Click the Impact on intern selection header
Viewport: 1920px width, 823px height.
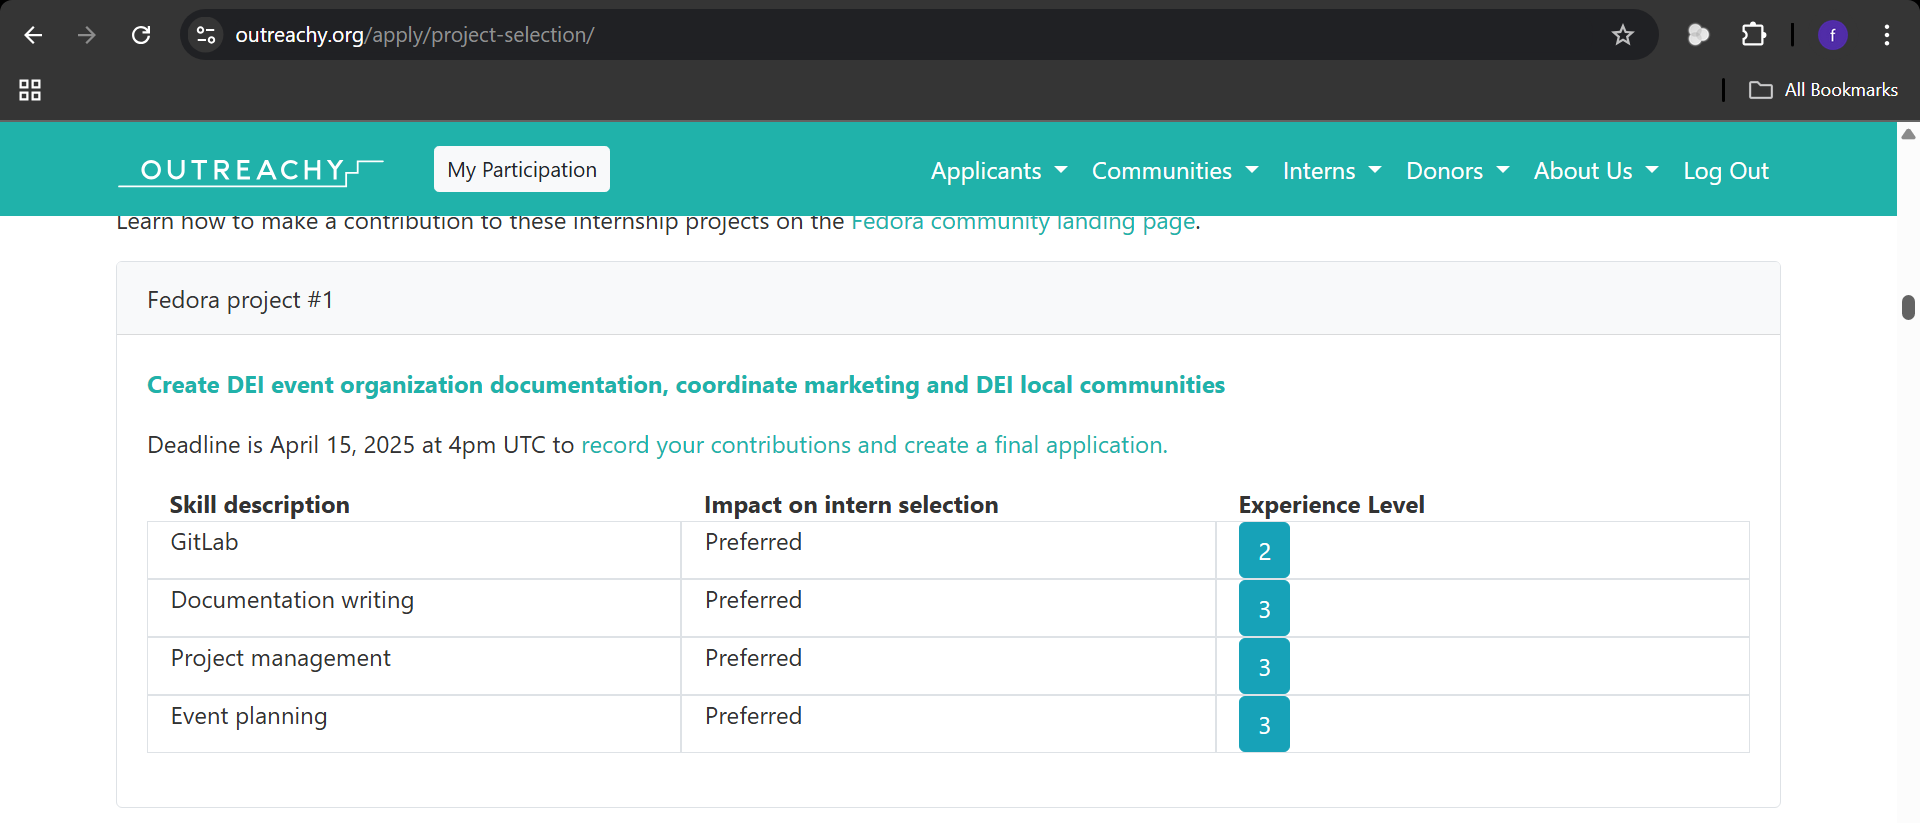pos(851,505)
